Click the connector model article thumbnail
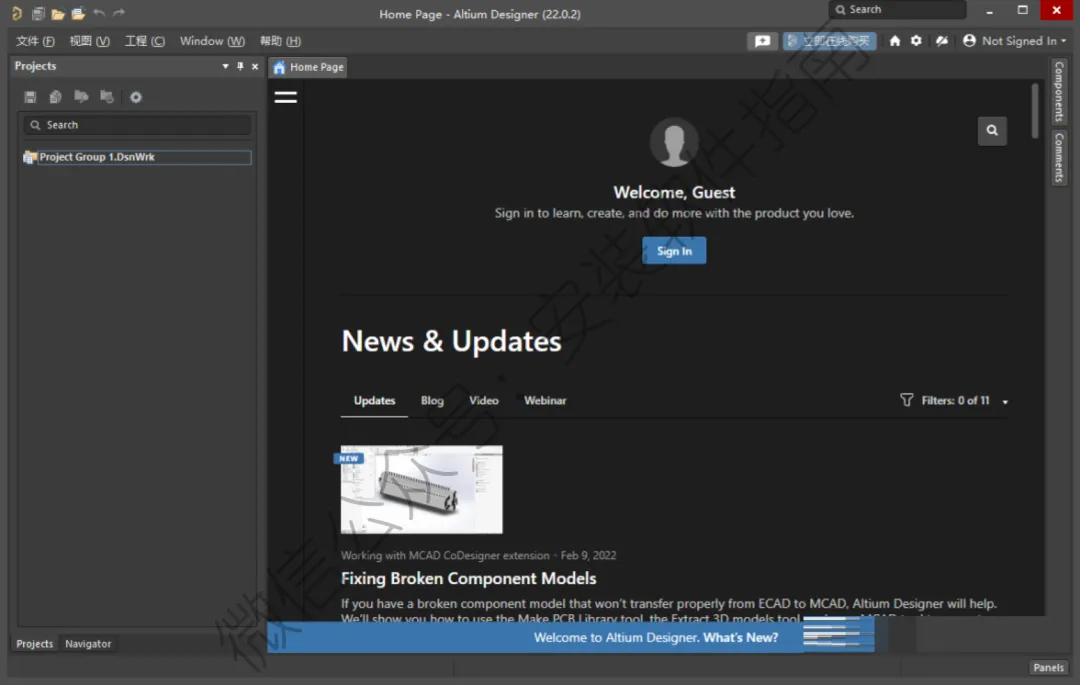1080x685 pixels. pos(422,489)
